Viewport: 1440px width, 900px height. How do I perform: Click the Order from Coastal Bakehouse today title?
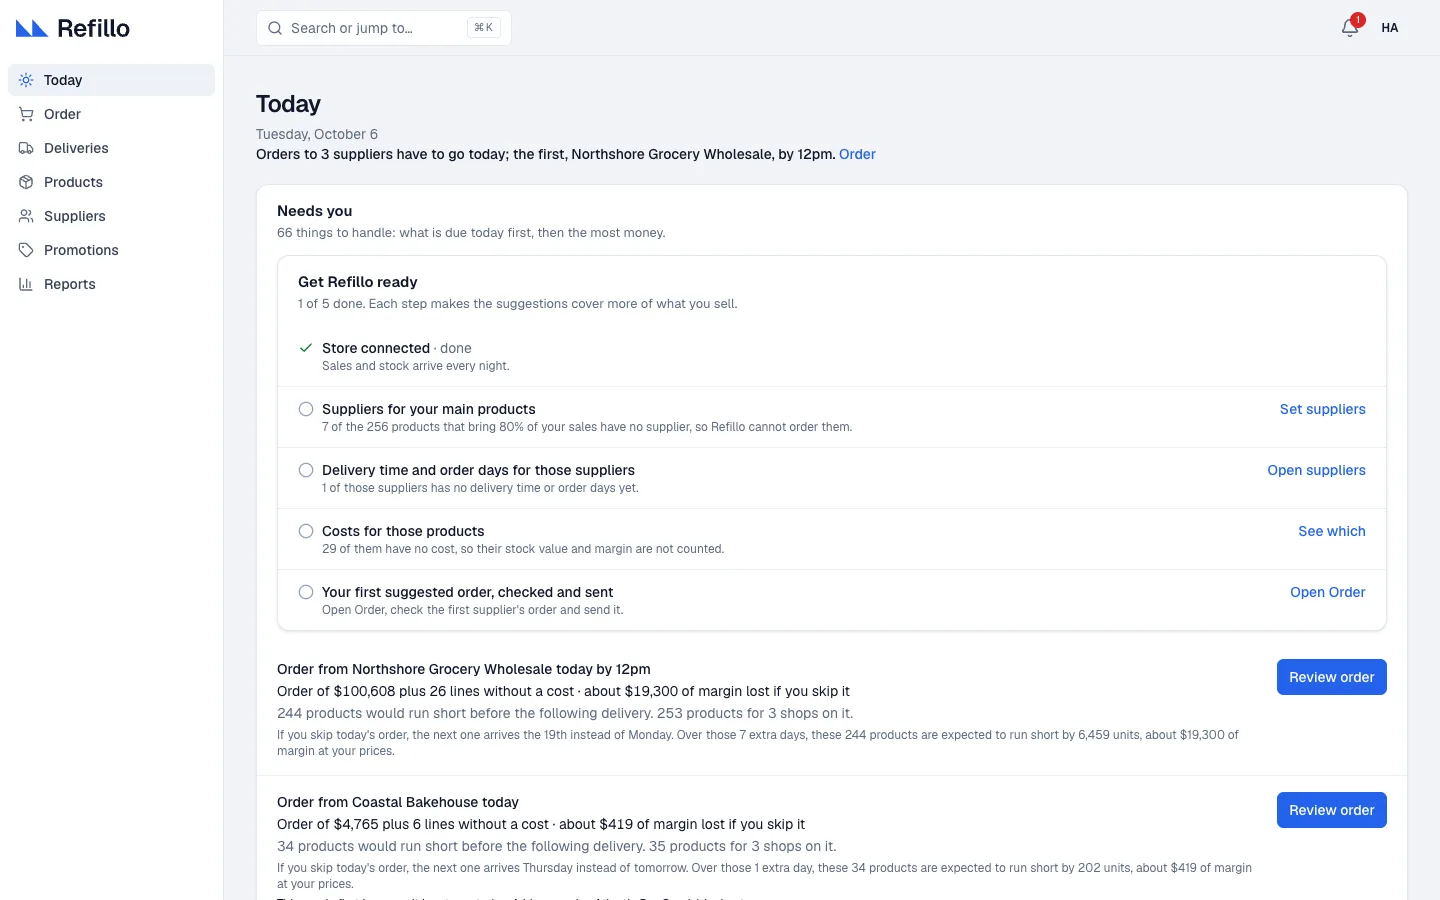tap(398, 802)
